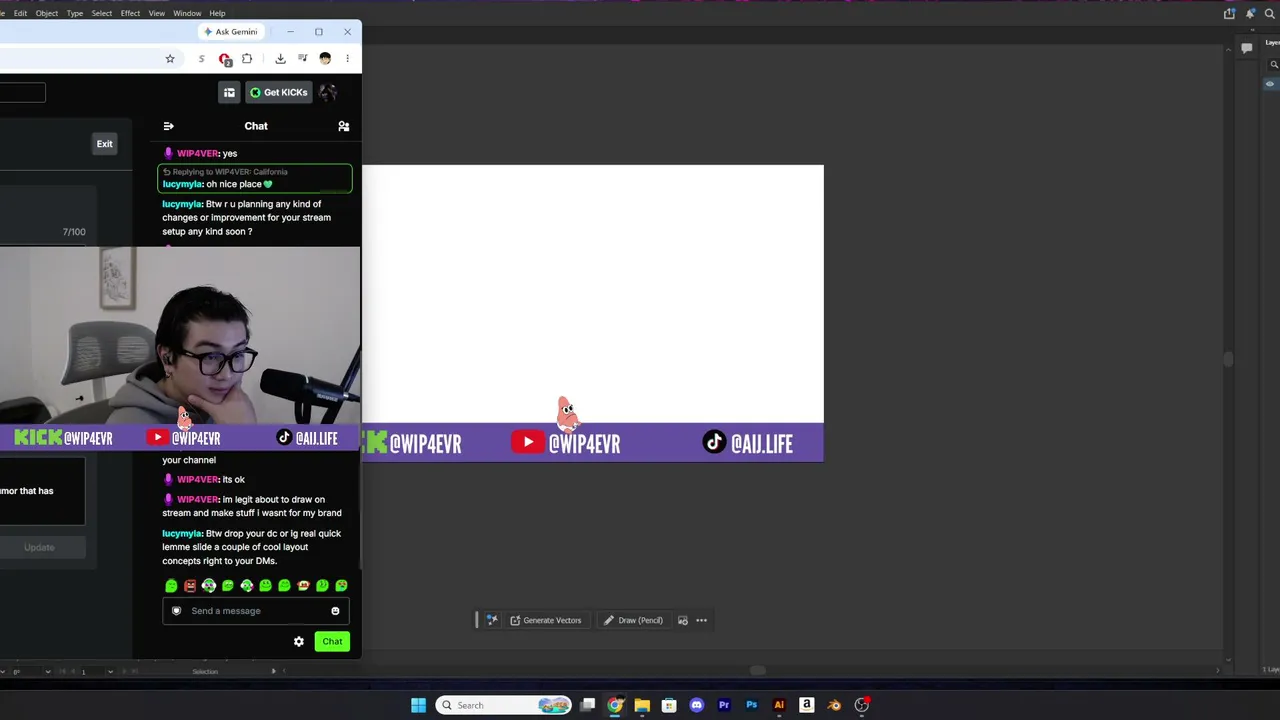1280x720 pixels.
Task: Open the comments panel icon in Illustrator
Action: tap(1246, 48)
